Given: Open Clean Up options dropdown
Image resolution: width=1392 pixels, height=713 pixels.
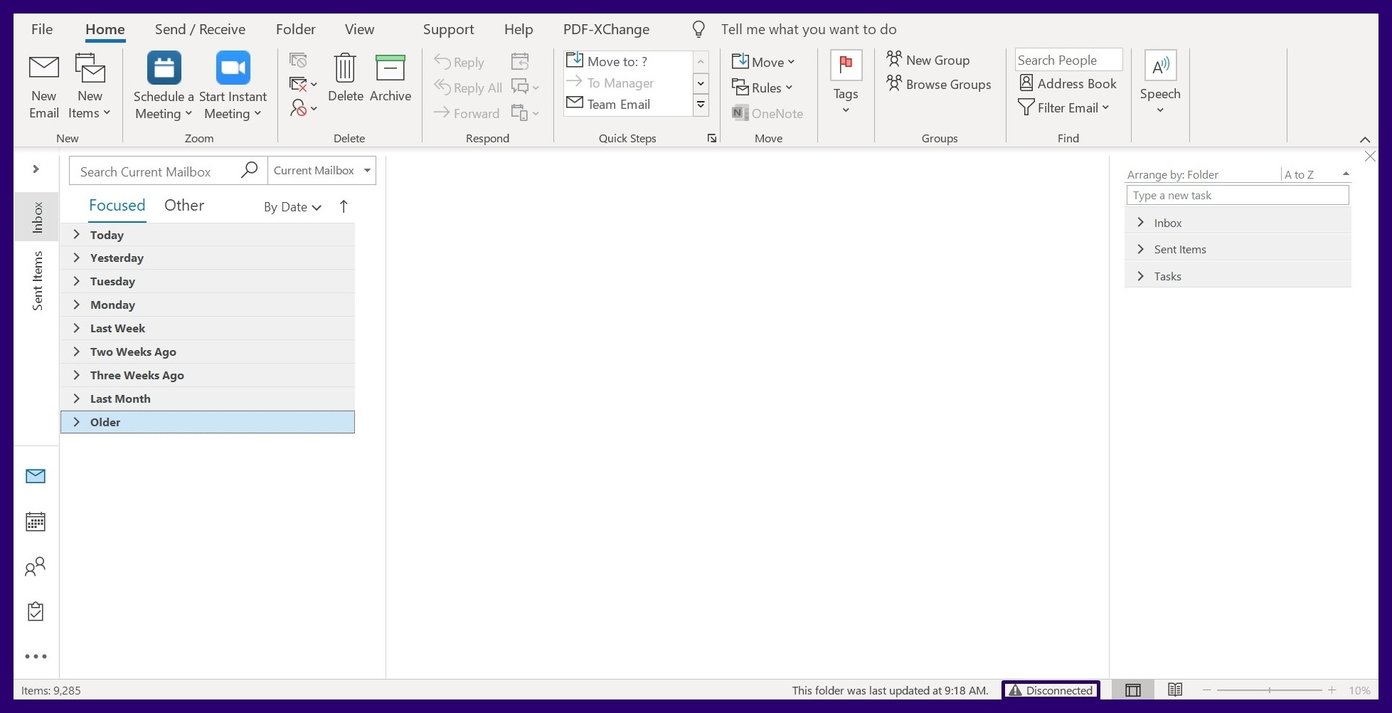Looking at the screenshot, I should click(304, 84).
